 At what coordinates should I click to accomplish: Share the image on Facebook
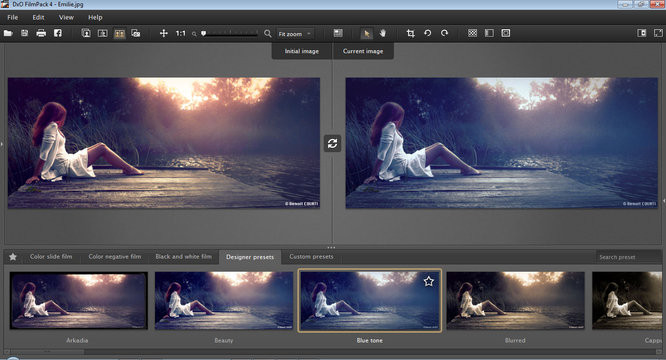click(x=58, y=33)
